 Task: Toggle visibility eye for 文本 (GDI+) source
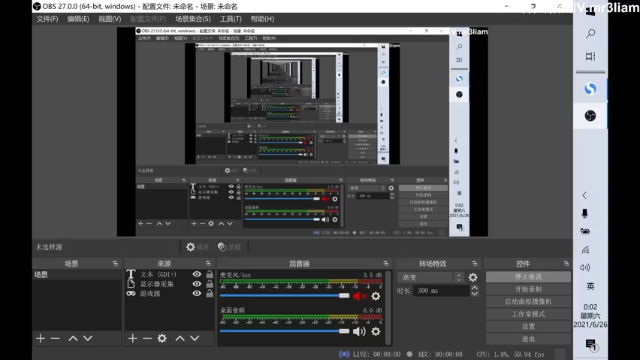(197, 274)
